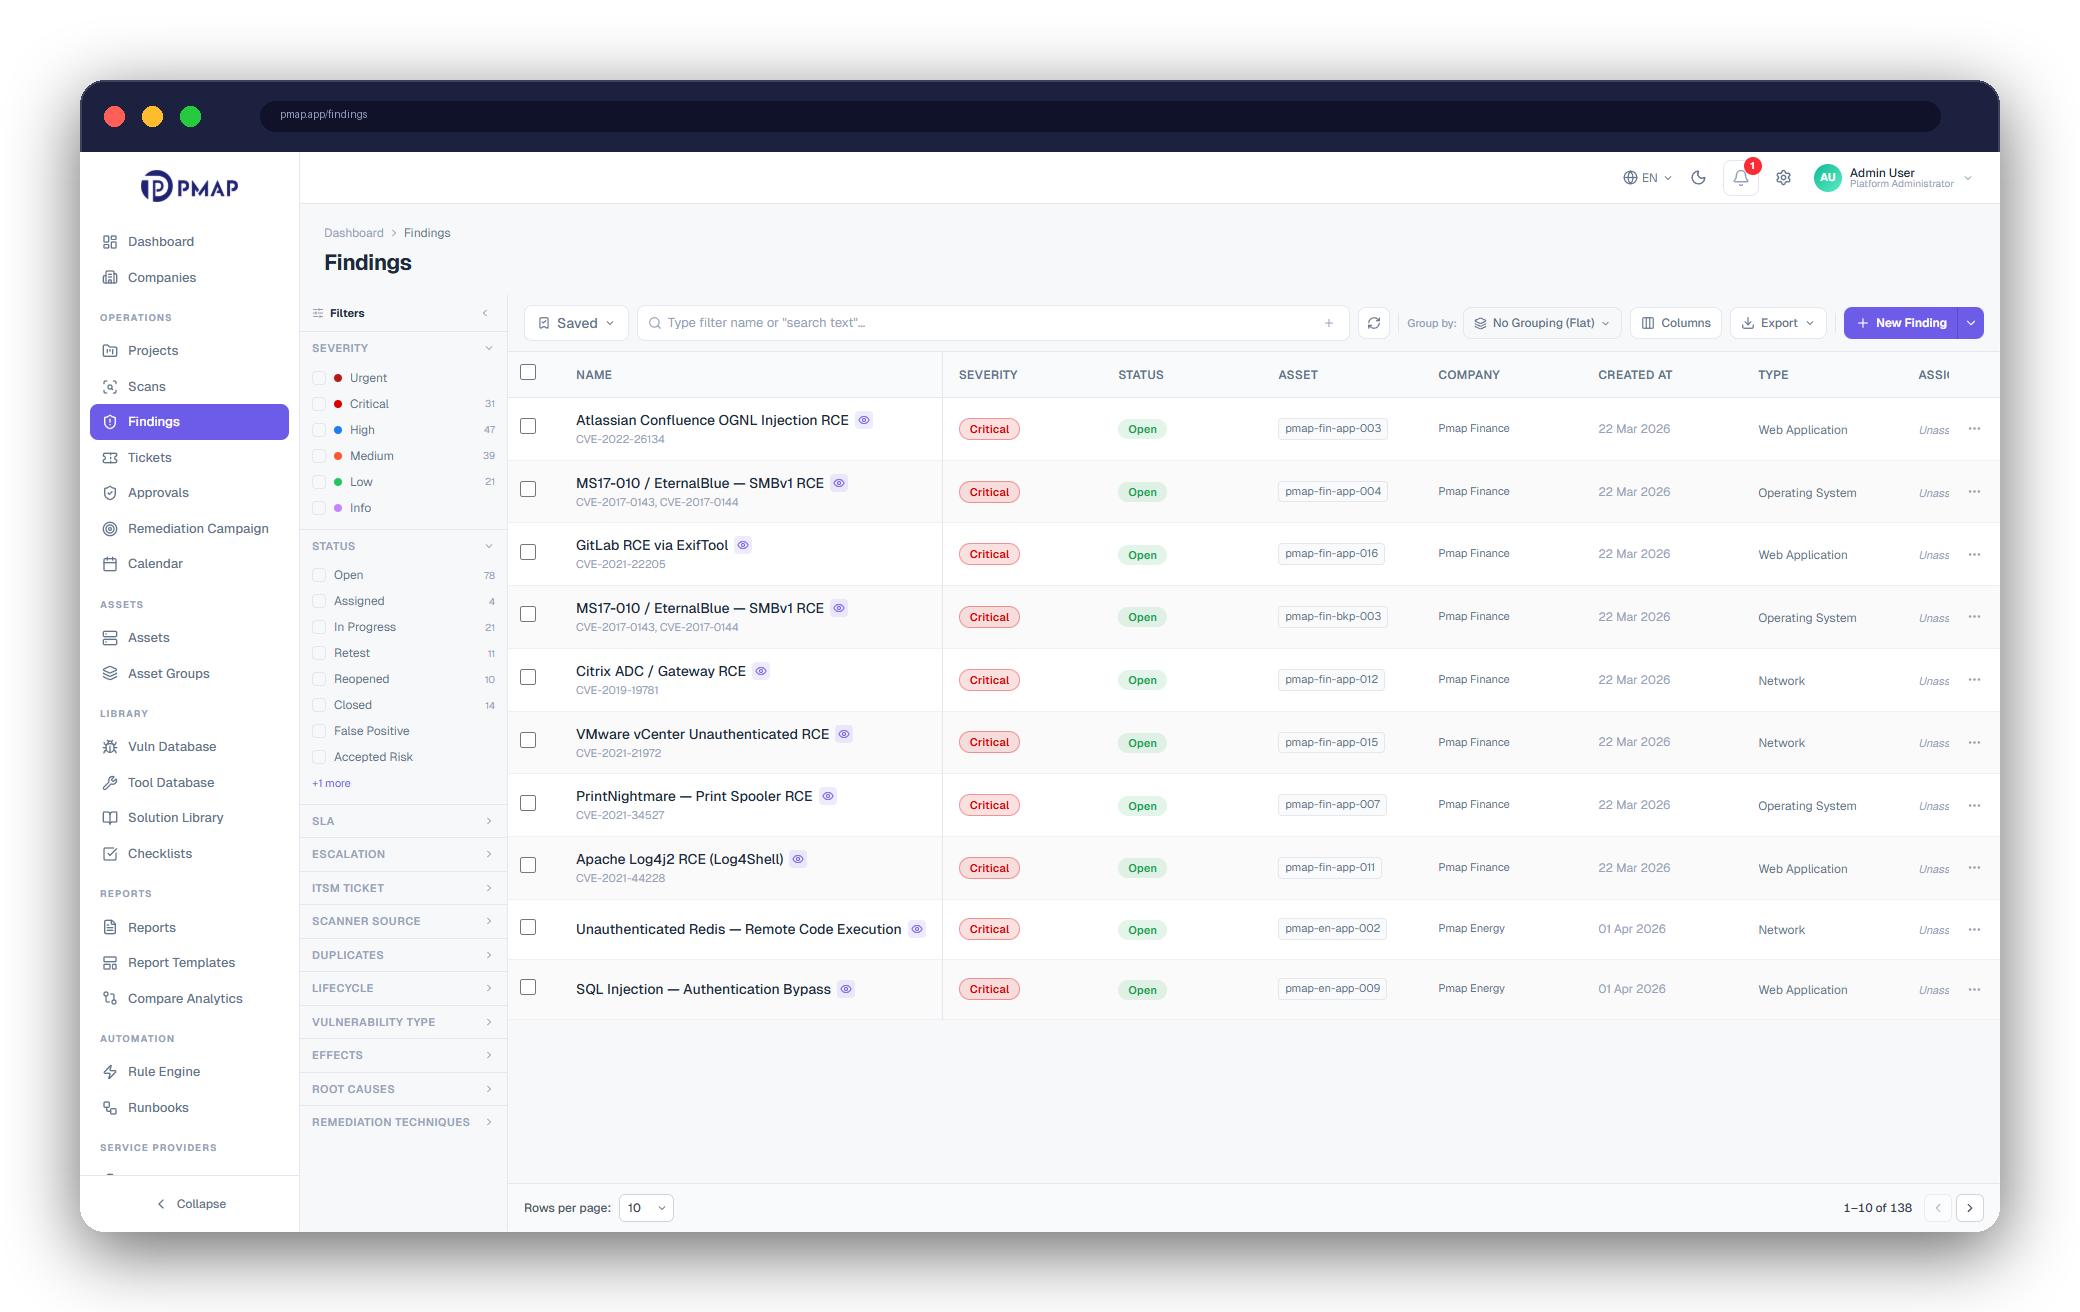This screenshot has height=1312, width=2080.
Task: Open the rows per page dropdown
Action: click(646, 1208)
